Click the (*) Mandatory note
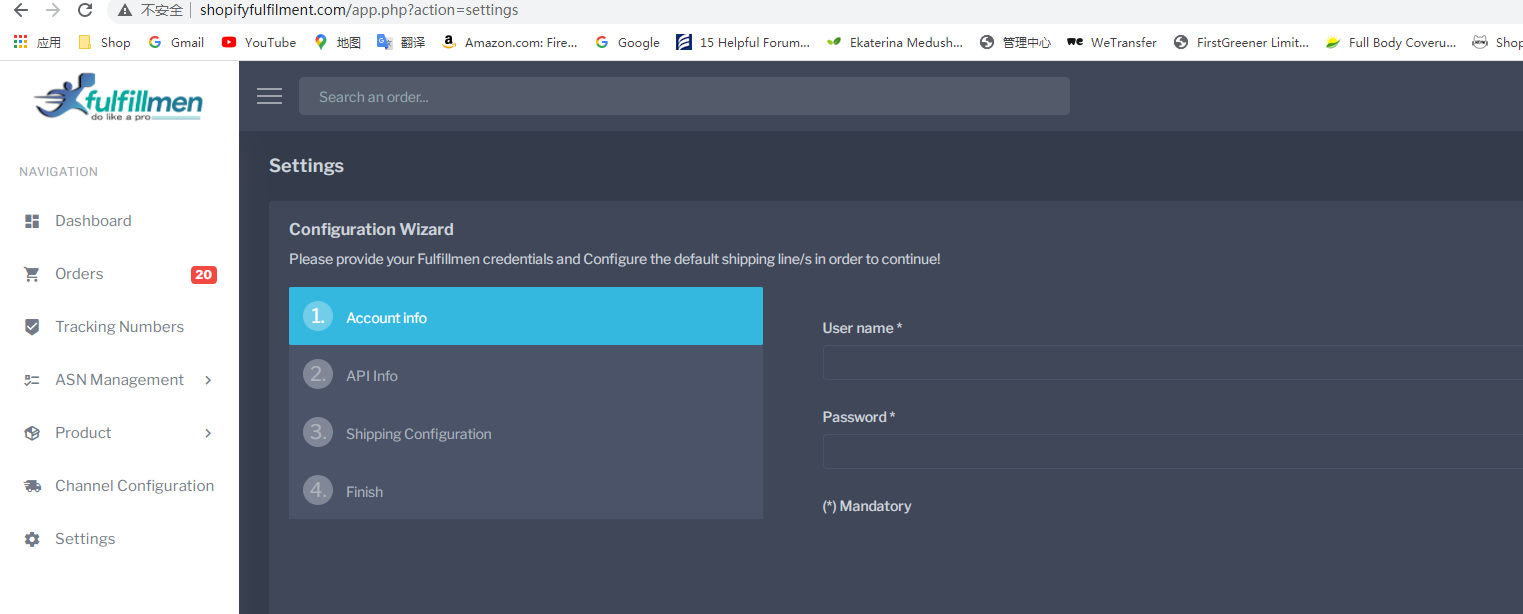The width and height of the screenshot is (1523, 614). (867, 506)
